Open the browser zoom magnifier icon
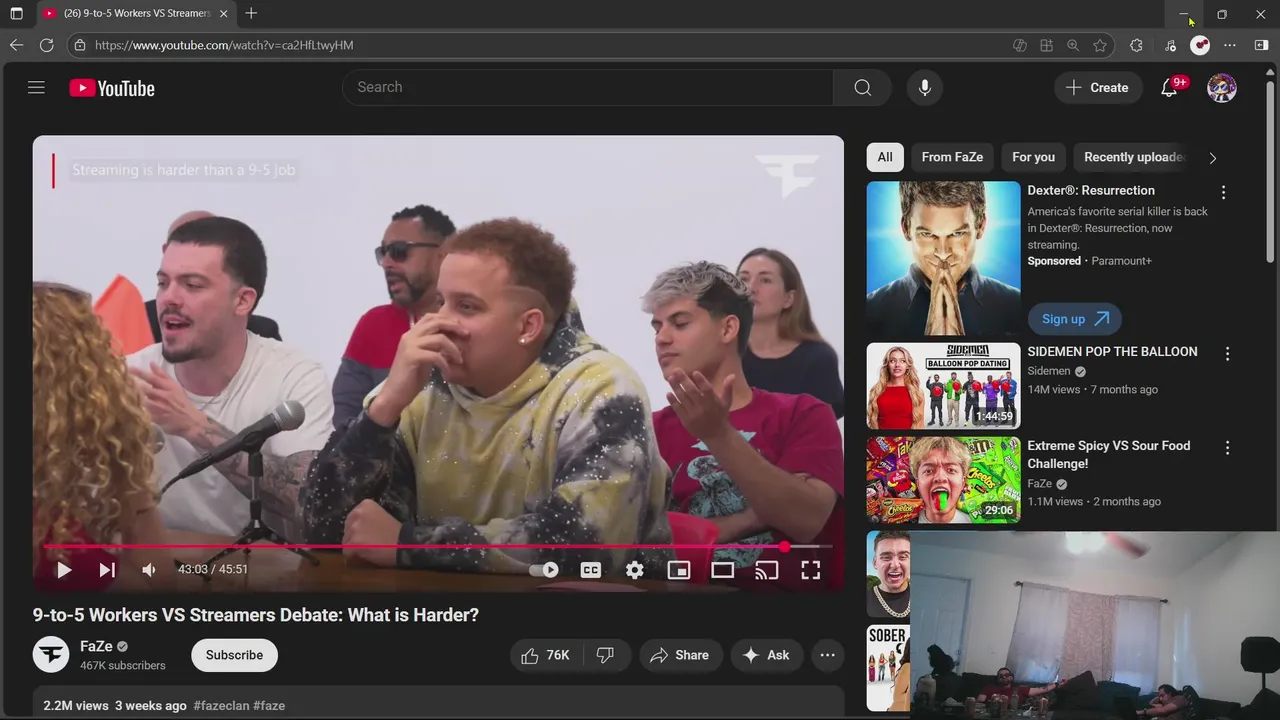The height and width of the screenshot is (720, 1280). [x=1073, y=45]
